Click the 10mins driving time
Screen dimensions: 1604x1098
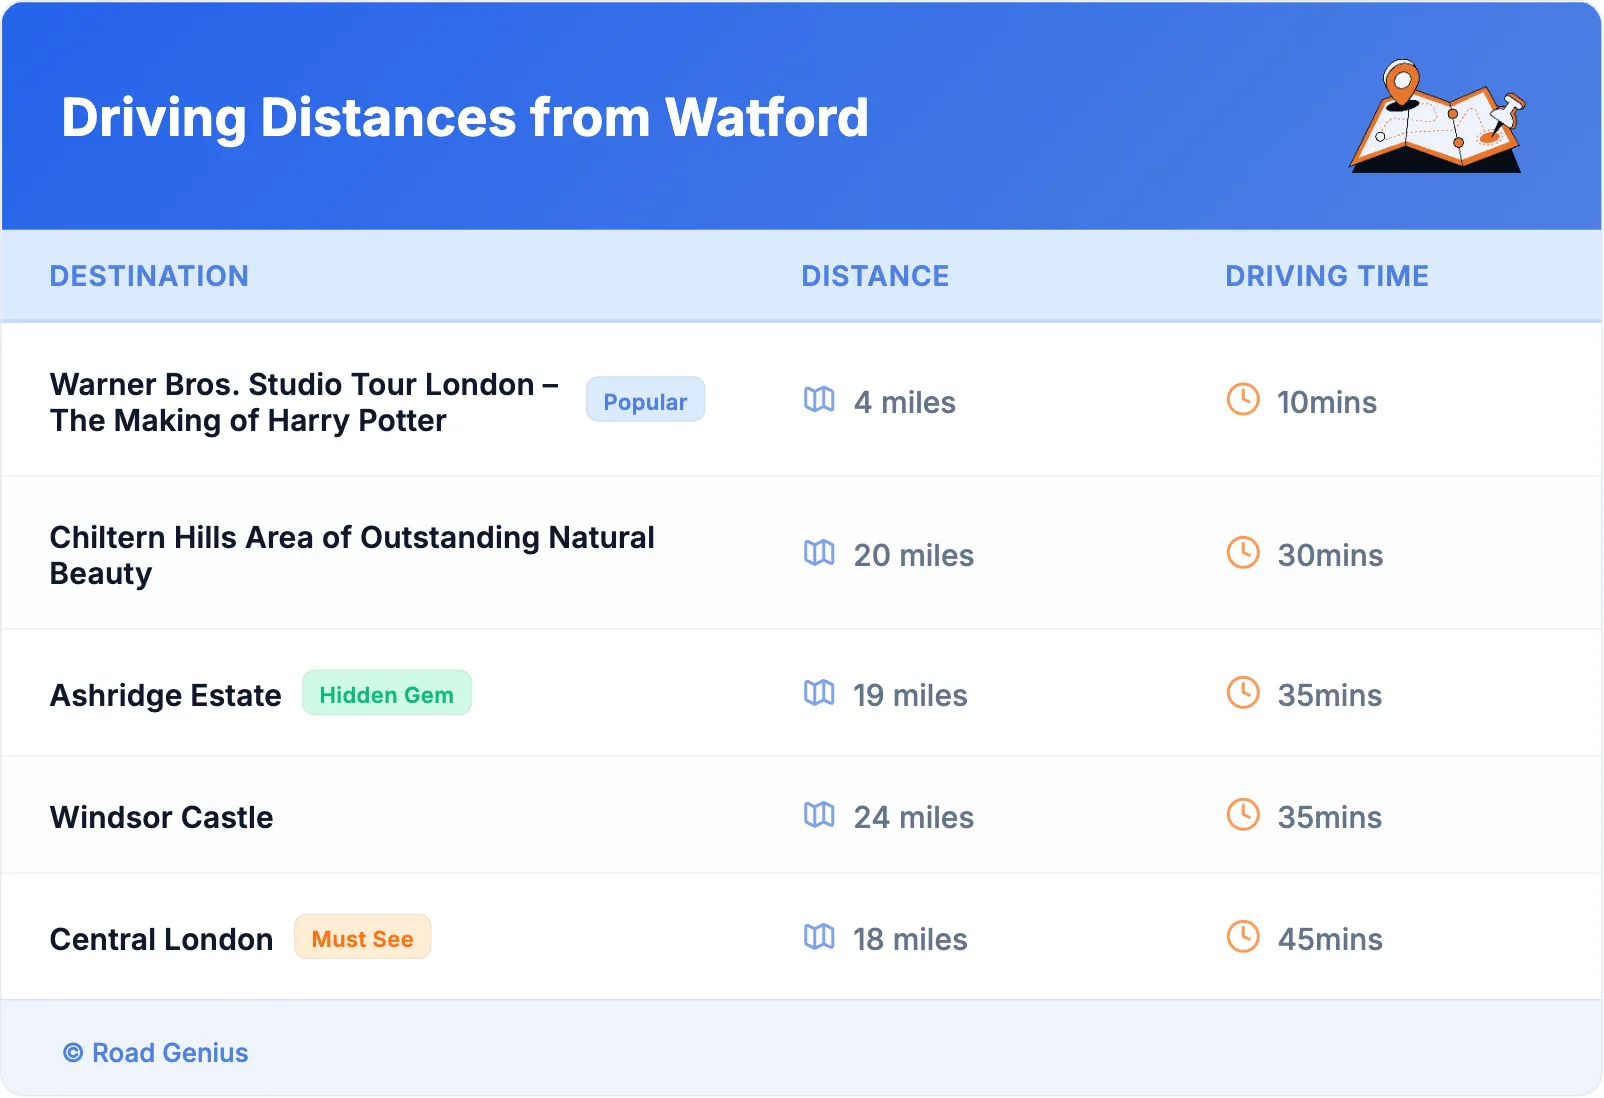[1327, 402]
